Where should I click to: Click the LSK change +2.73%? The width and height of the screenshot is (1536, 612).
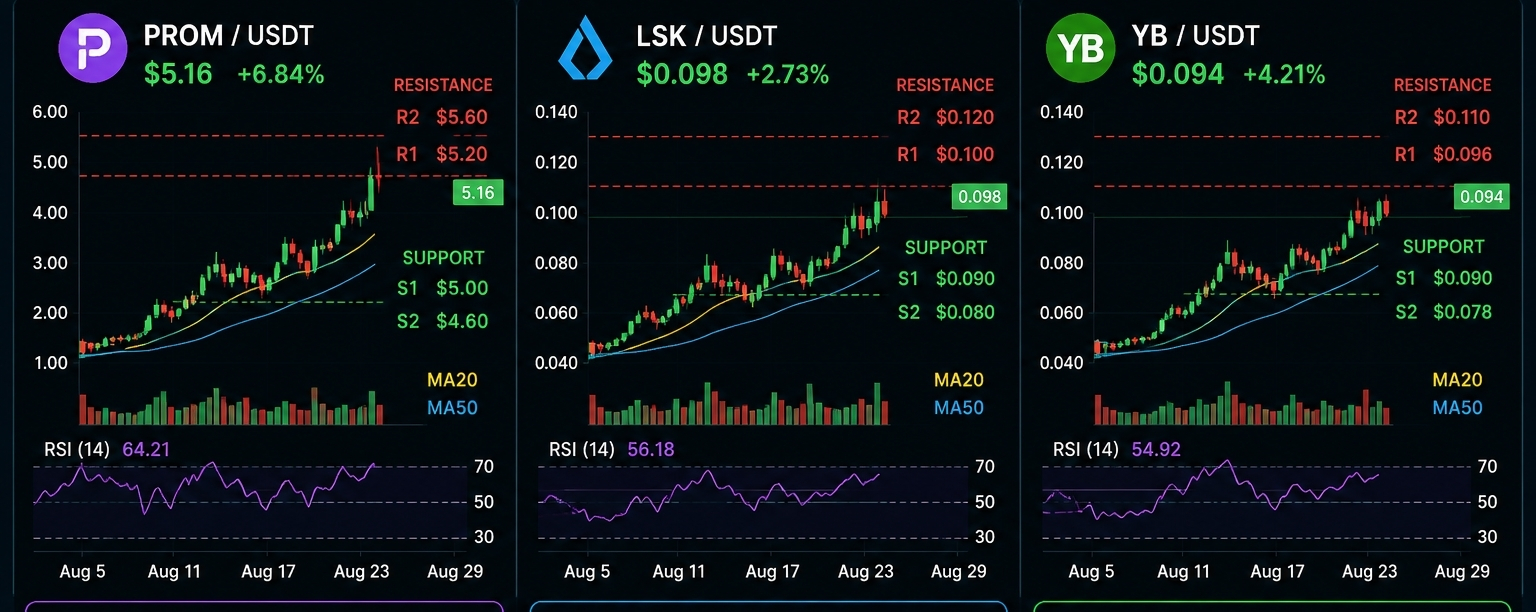pyautogui.click(x=788, y=74)
